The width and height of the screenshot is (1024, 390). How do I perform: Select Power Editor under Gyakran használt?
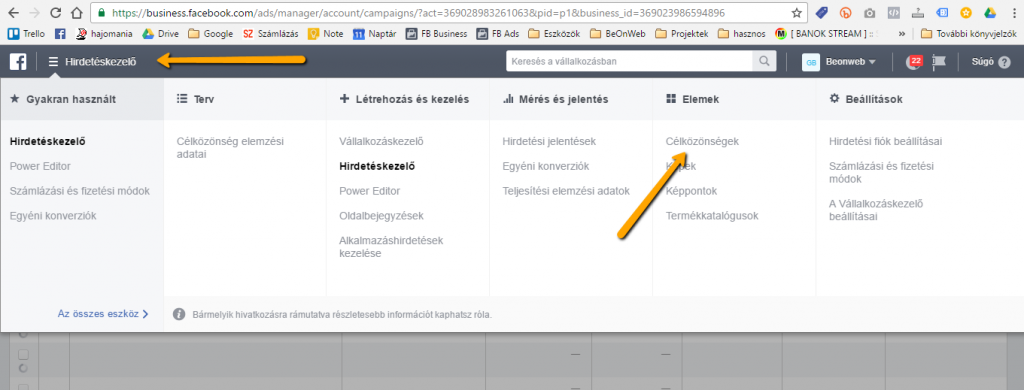point(40,166)
